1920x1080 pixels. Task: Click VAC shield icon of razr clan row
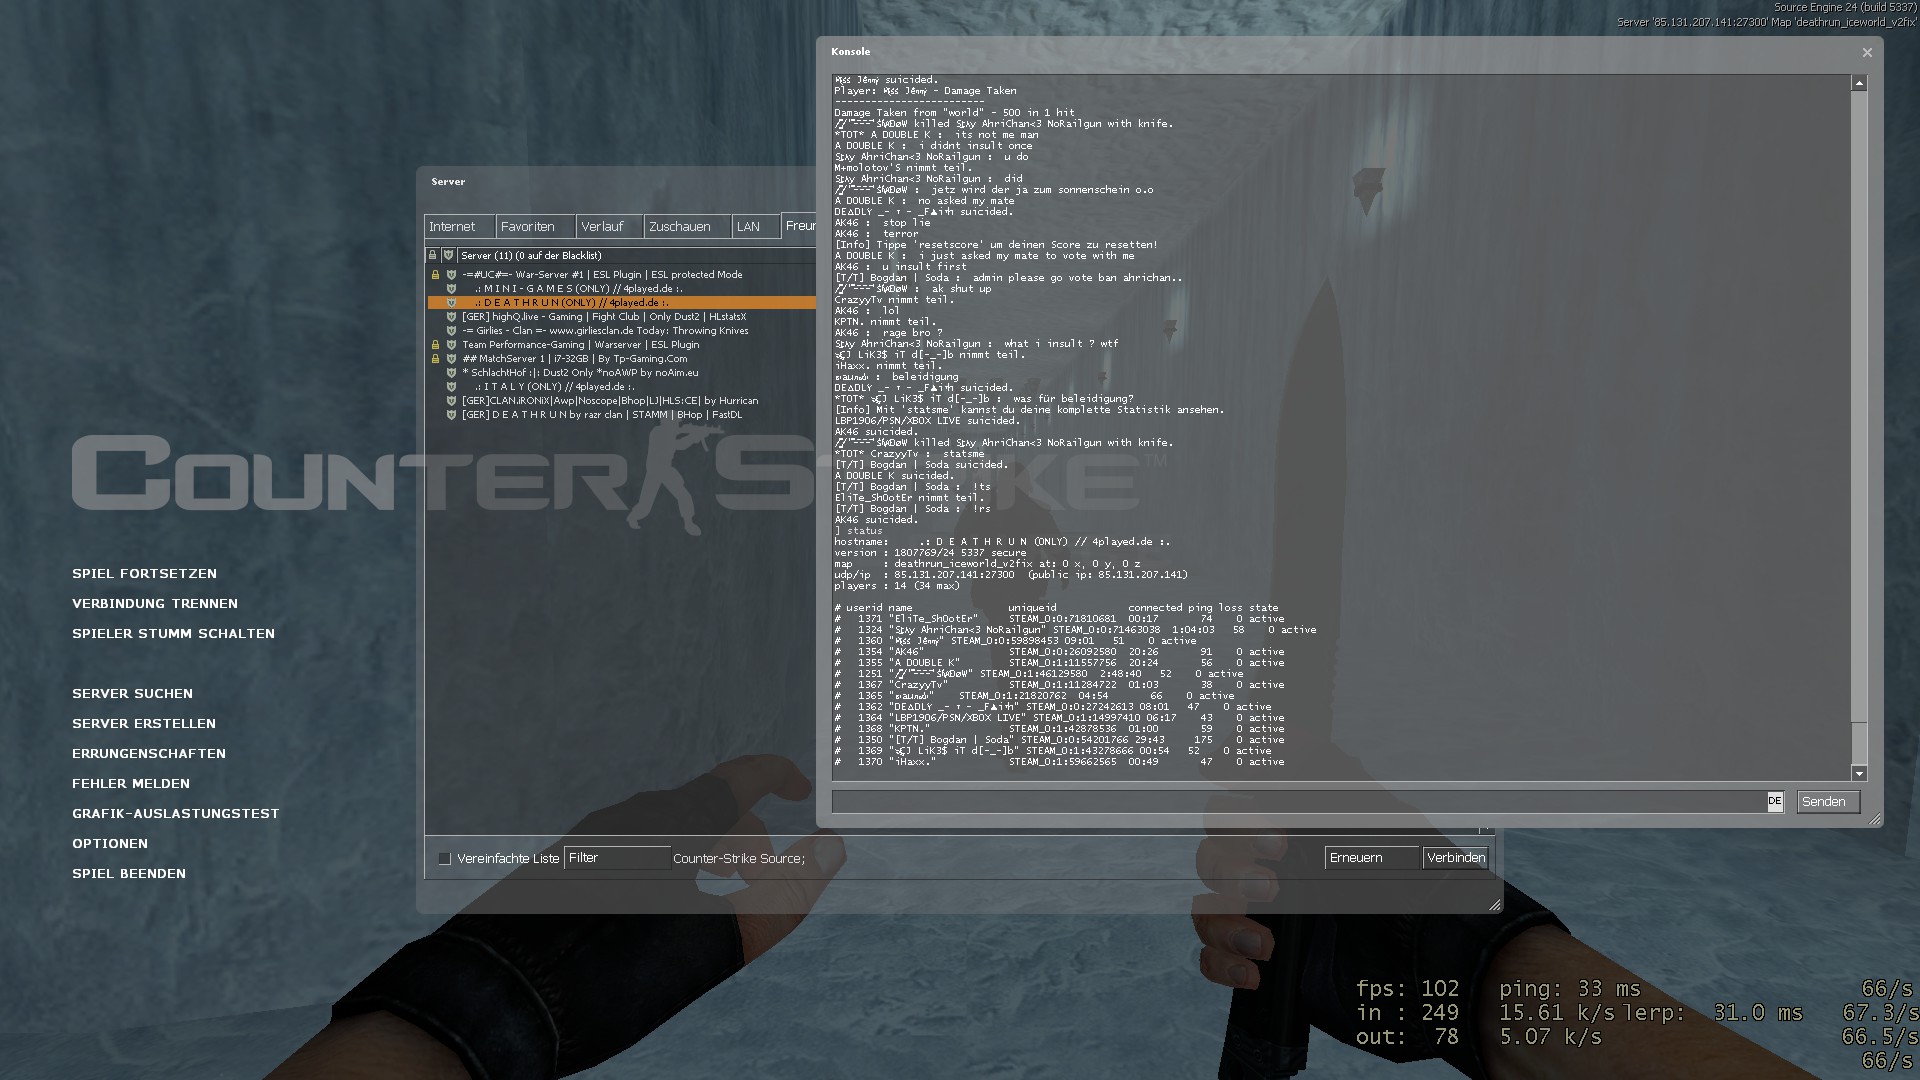(x=451, y=415)
